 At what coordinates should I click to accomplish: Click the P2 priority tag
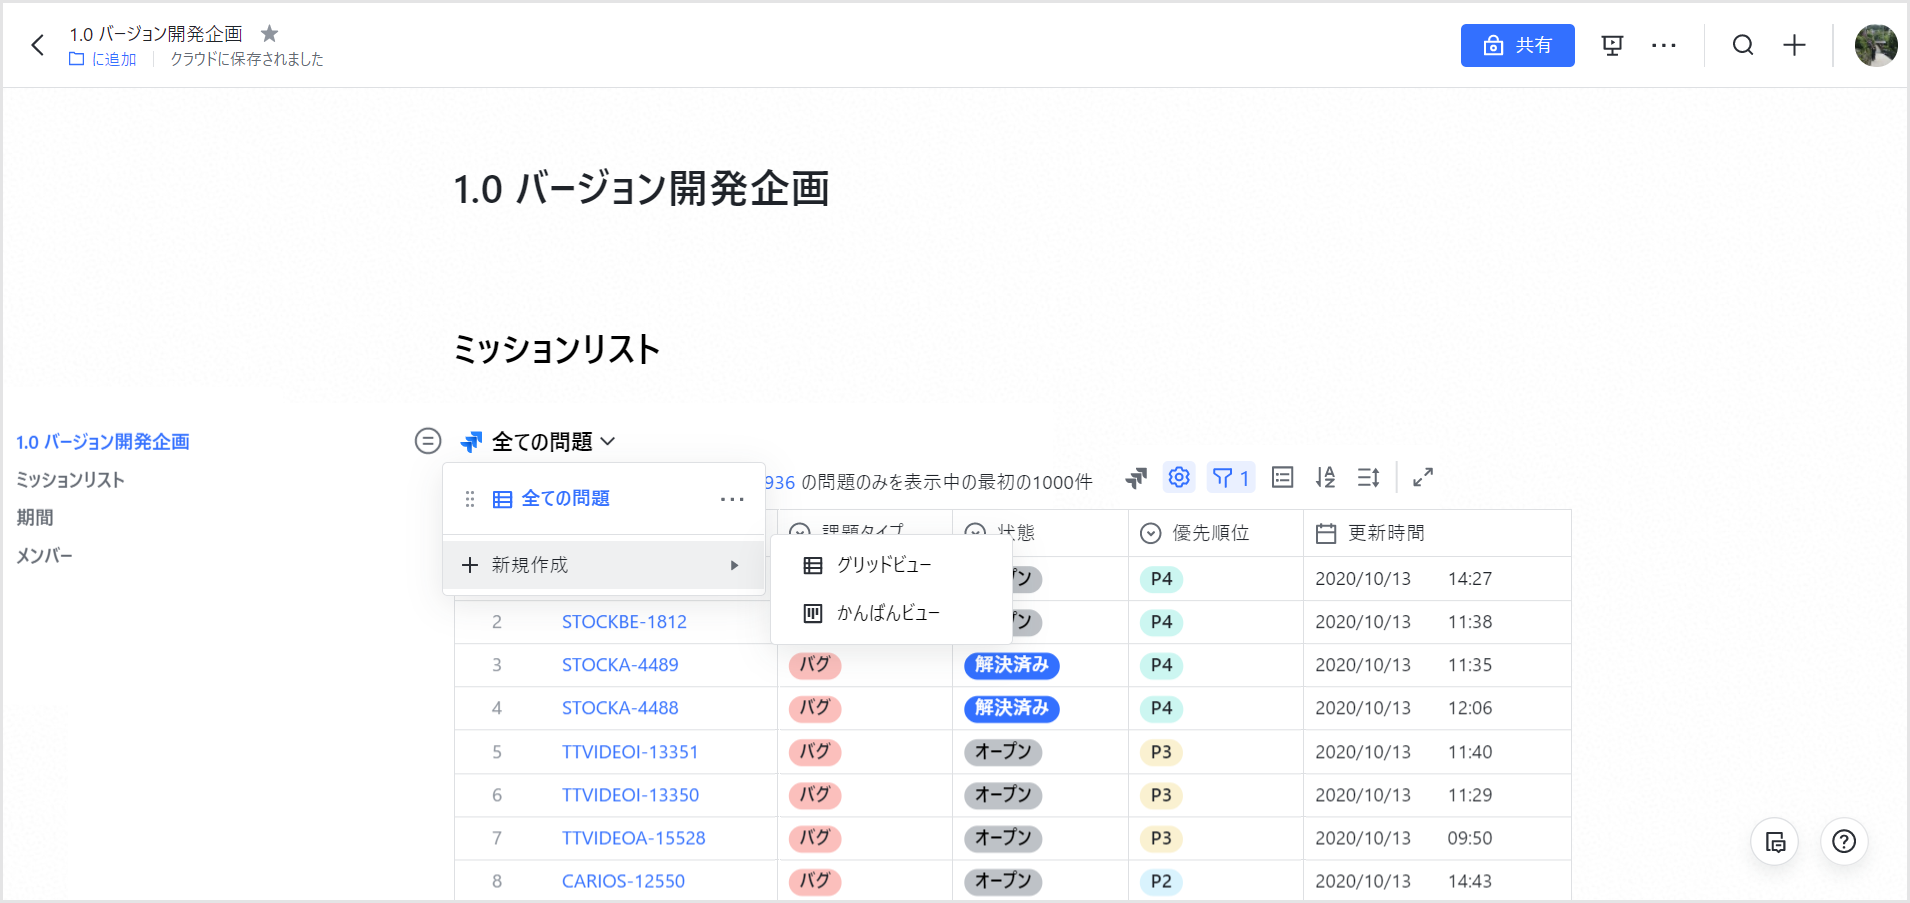[1160, 881]
